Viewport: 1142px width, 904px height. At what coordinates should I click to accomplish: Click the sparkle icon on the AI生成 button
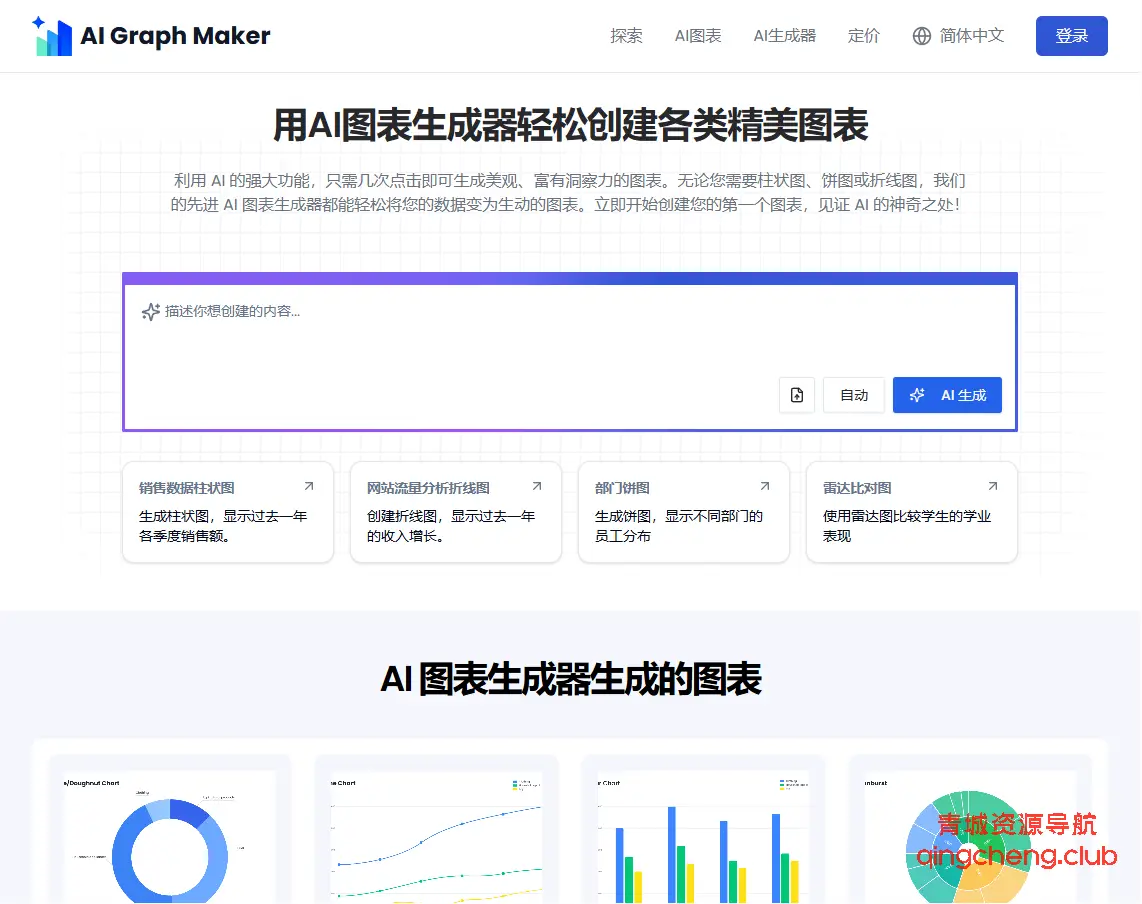917,395
